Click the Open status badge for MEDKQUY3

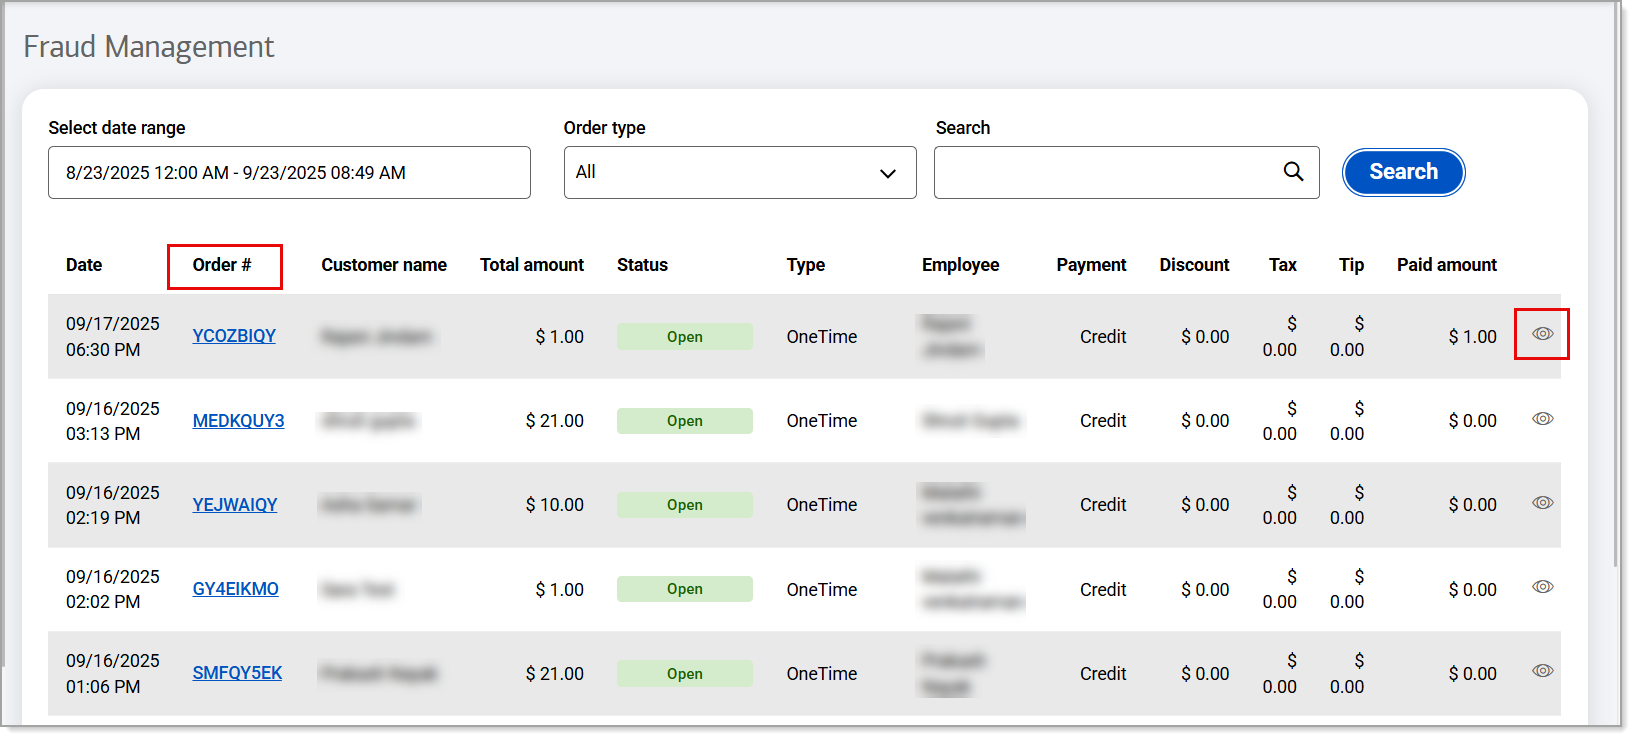685,421
